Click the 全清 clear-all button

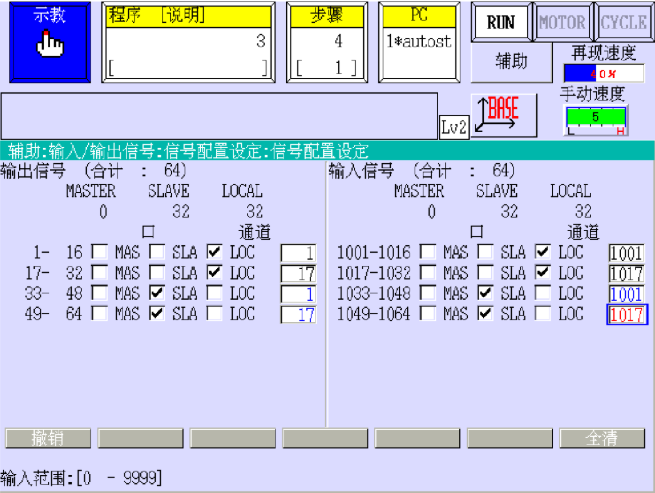[602, 438]
